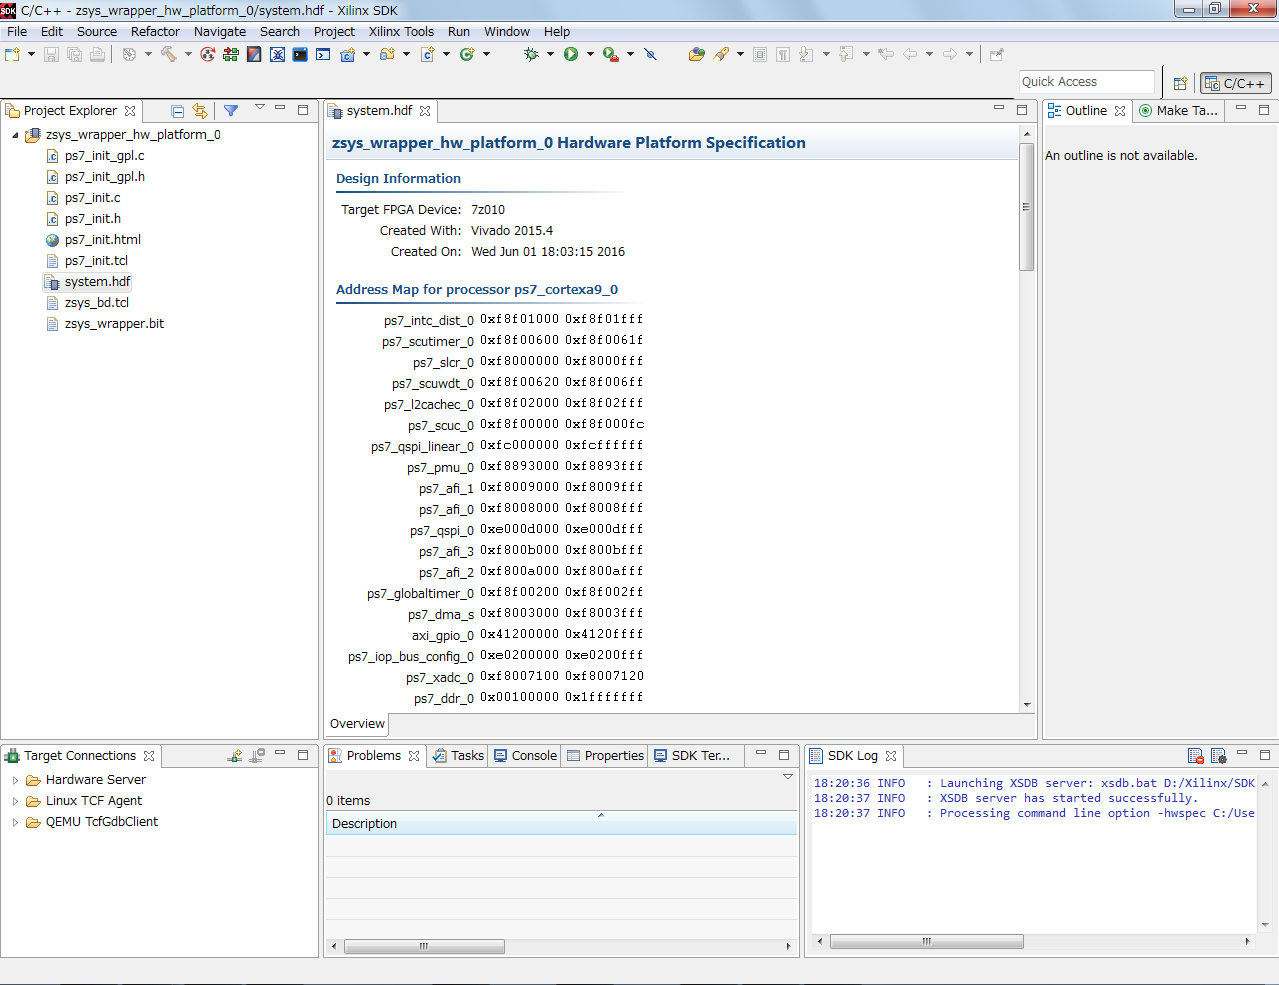Open the Run button dropdown arrow
Screen dimensions: 1279x985
pos(590,54)
